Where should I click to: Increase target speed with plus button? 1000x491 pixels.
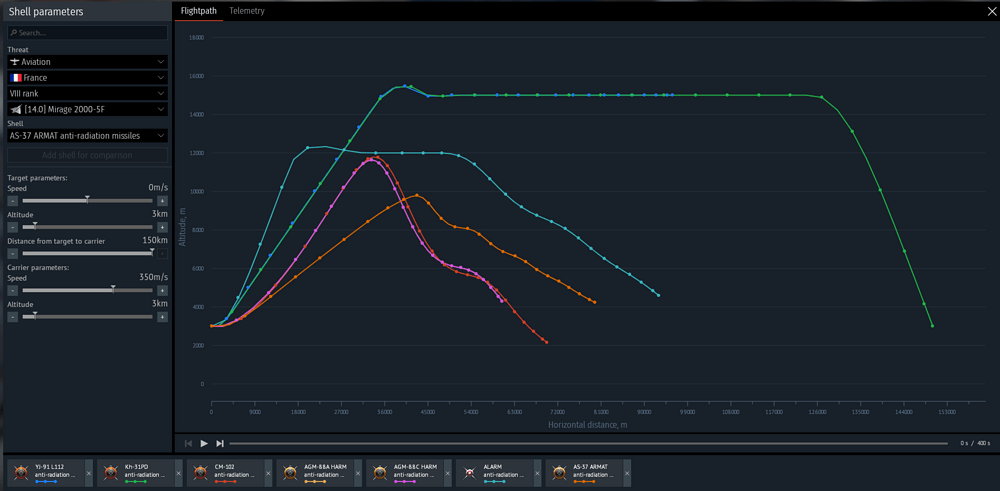click(x=163, y=201)
